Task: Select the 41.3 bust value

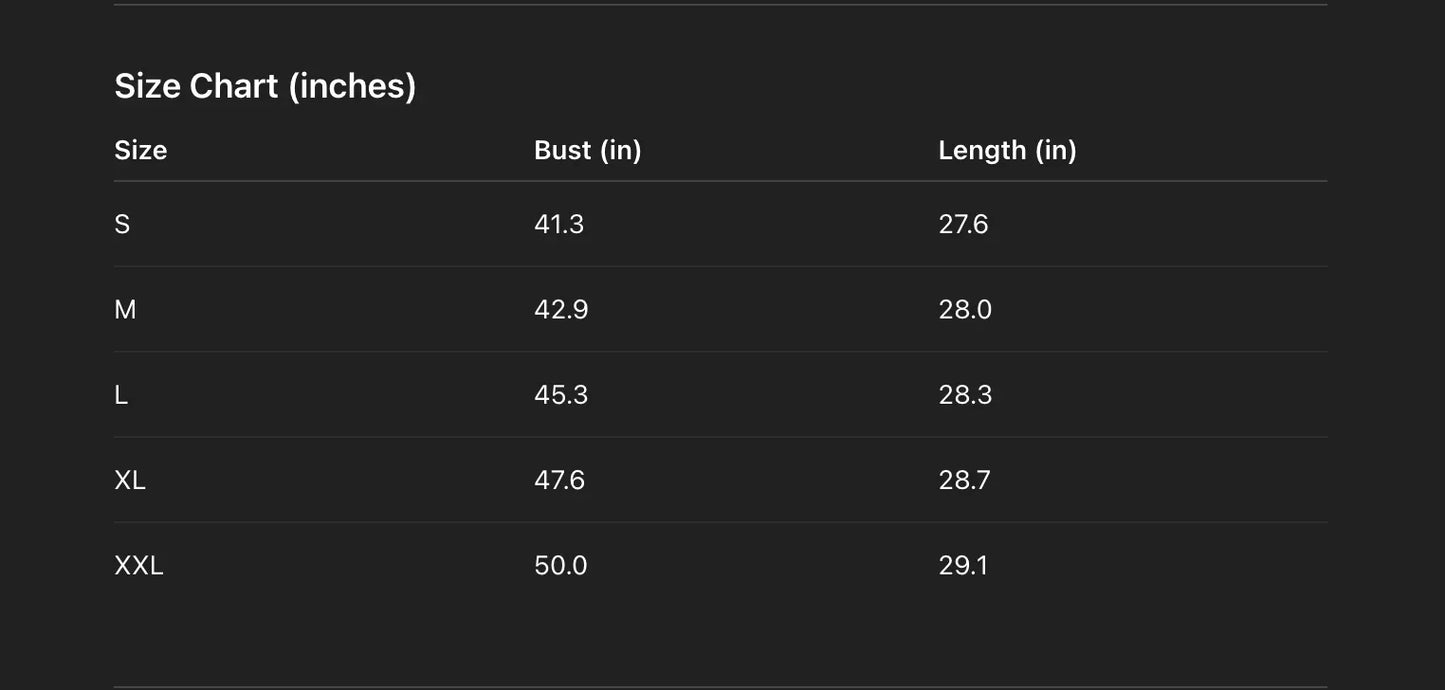Action: 559,224
